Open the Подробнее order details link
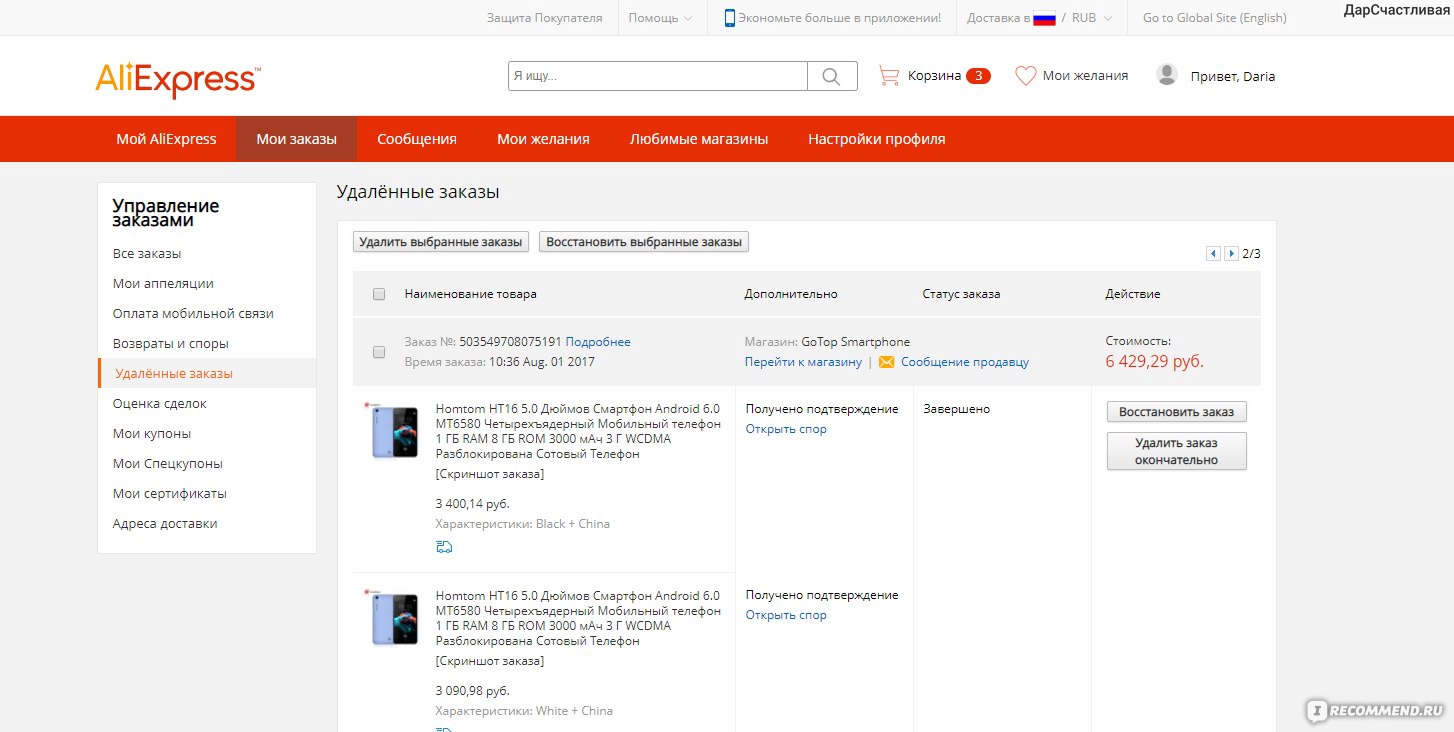 598,342
